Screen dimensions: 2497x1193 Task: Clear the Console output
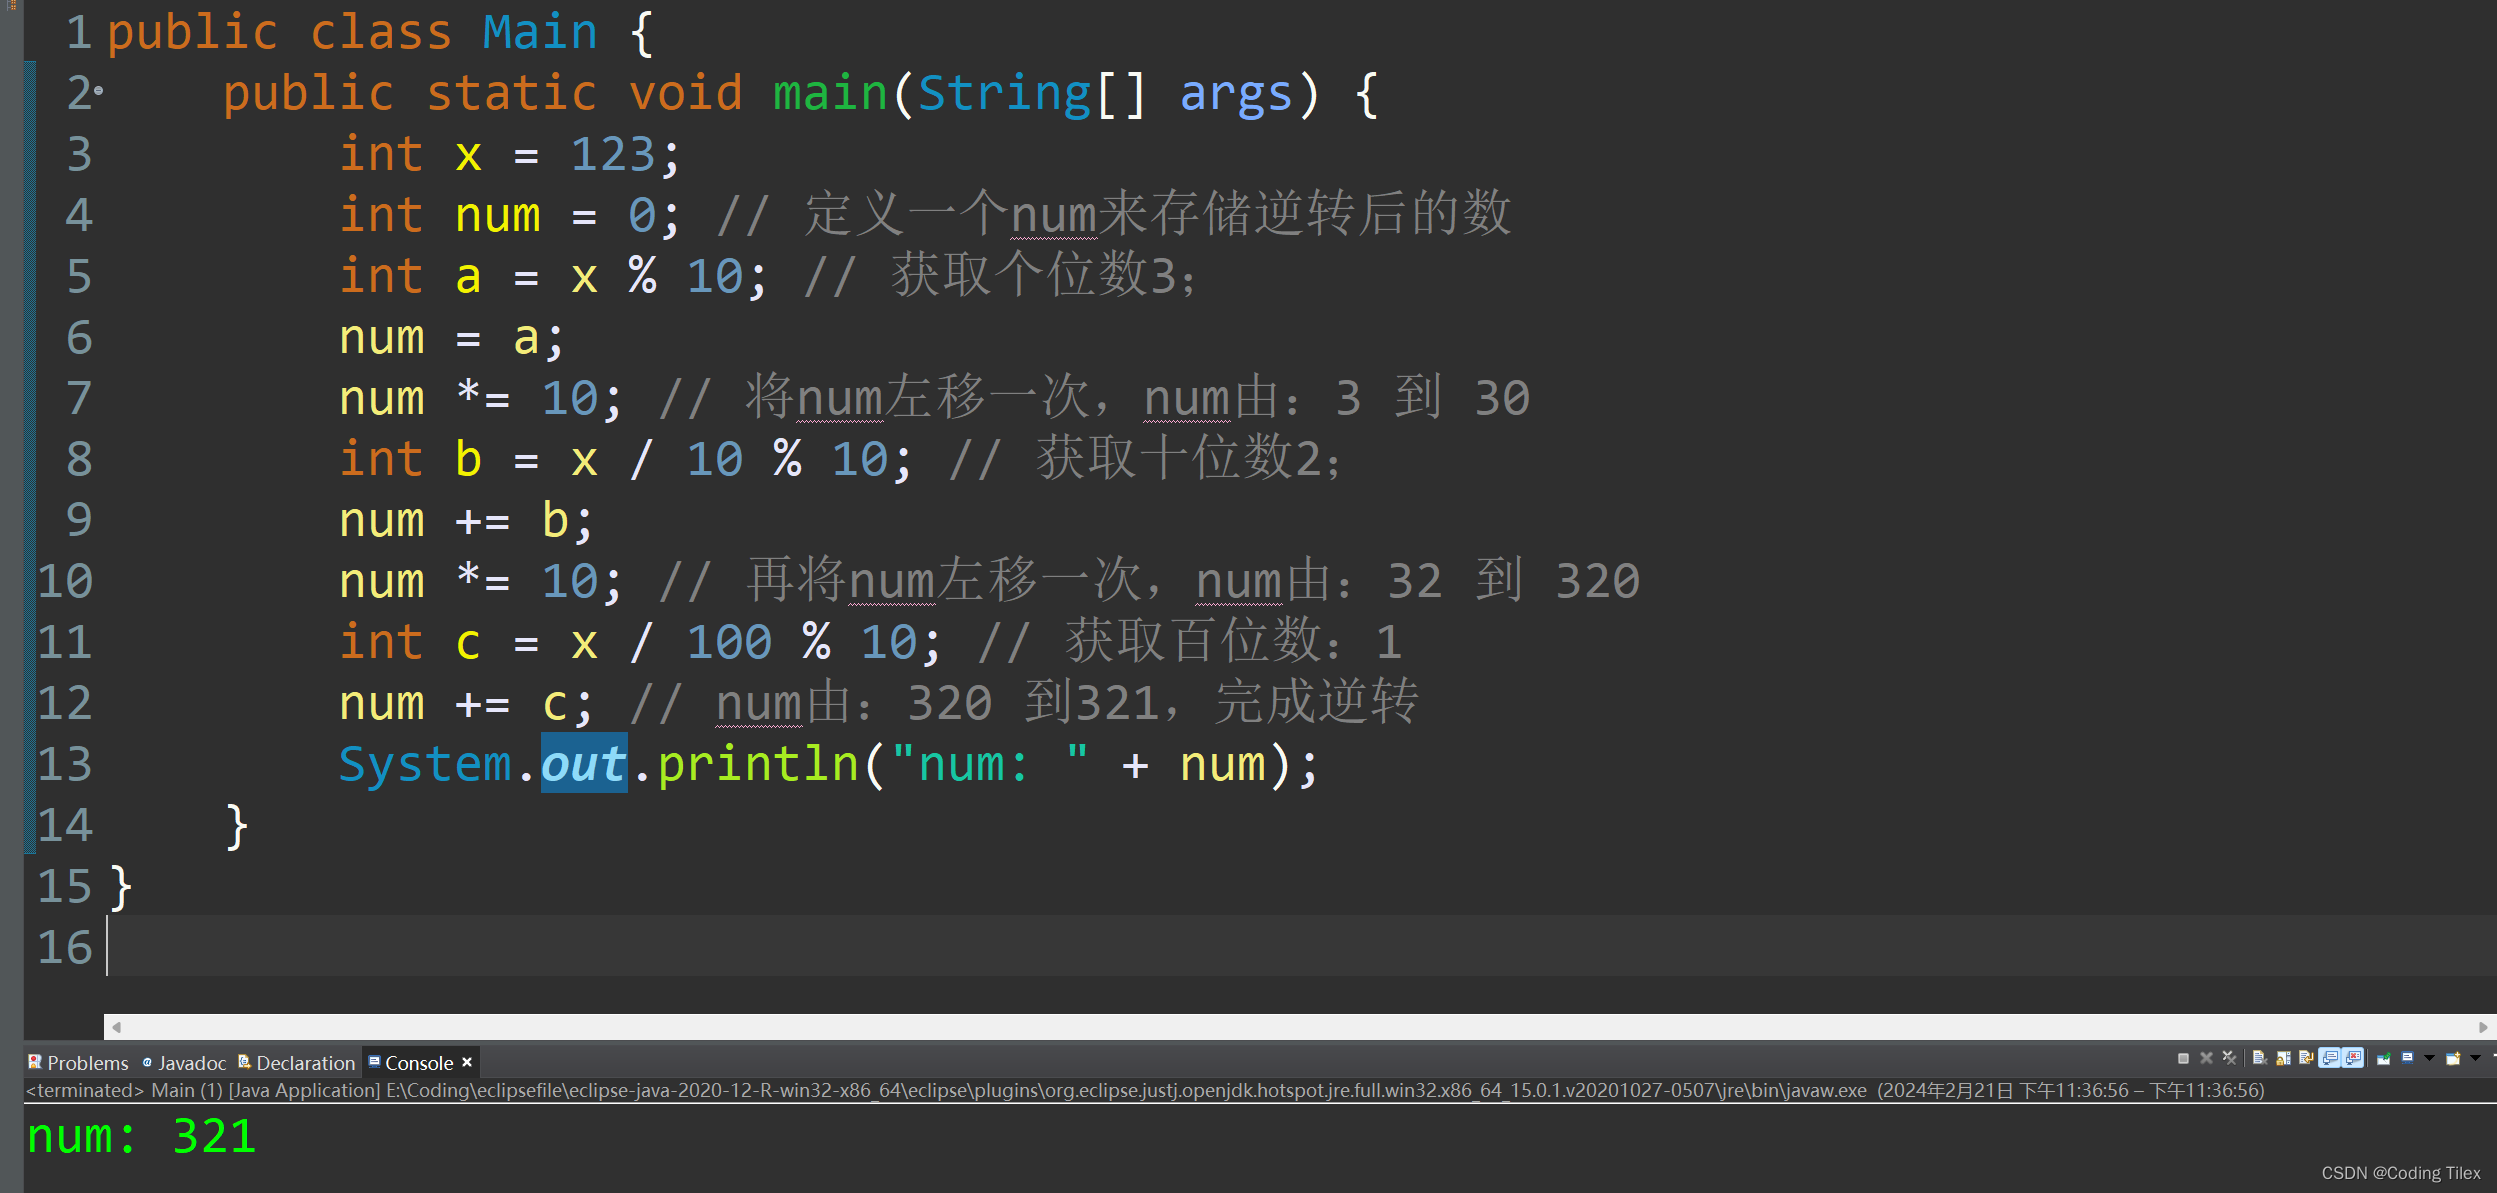tap(2259, 1058)
